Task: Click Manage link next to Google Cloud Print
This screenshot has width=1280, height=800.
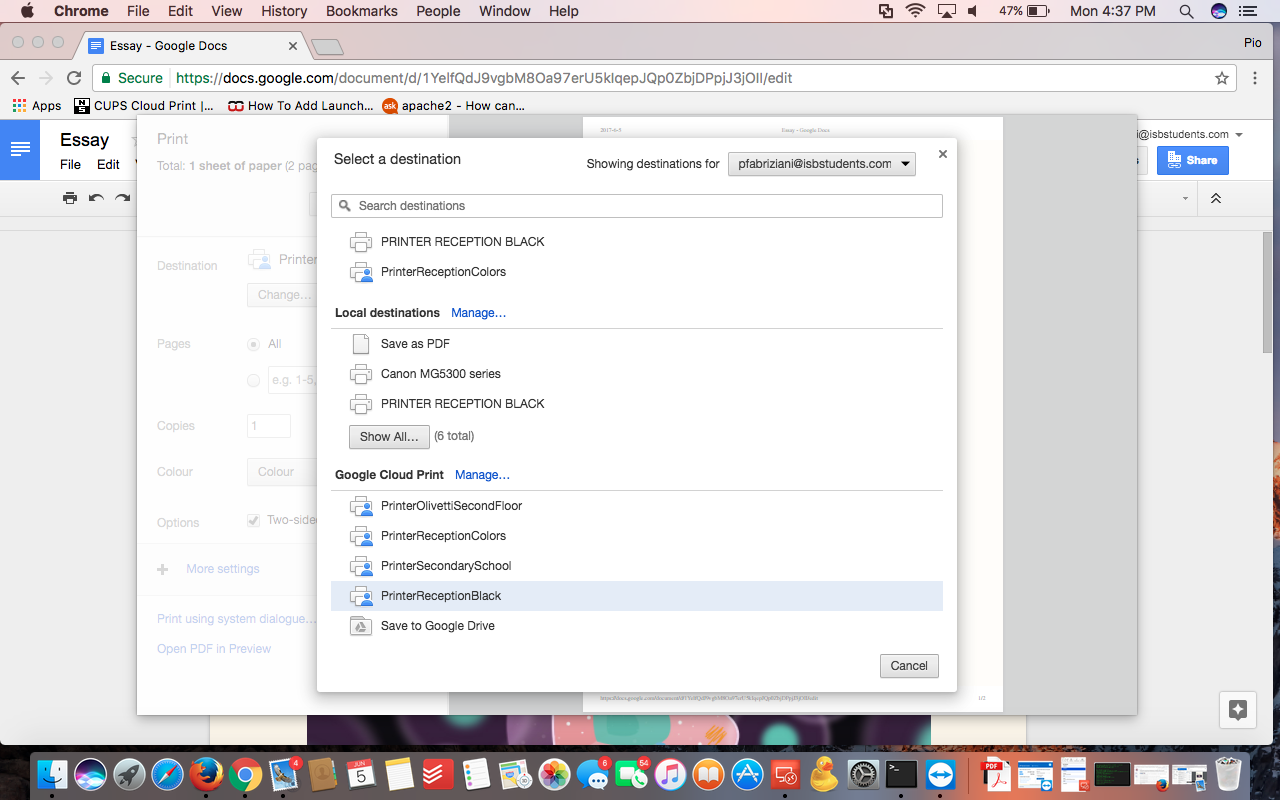Action: click(482, 475)
